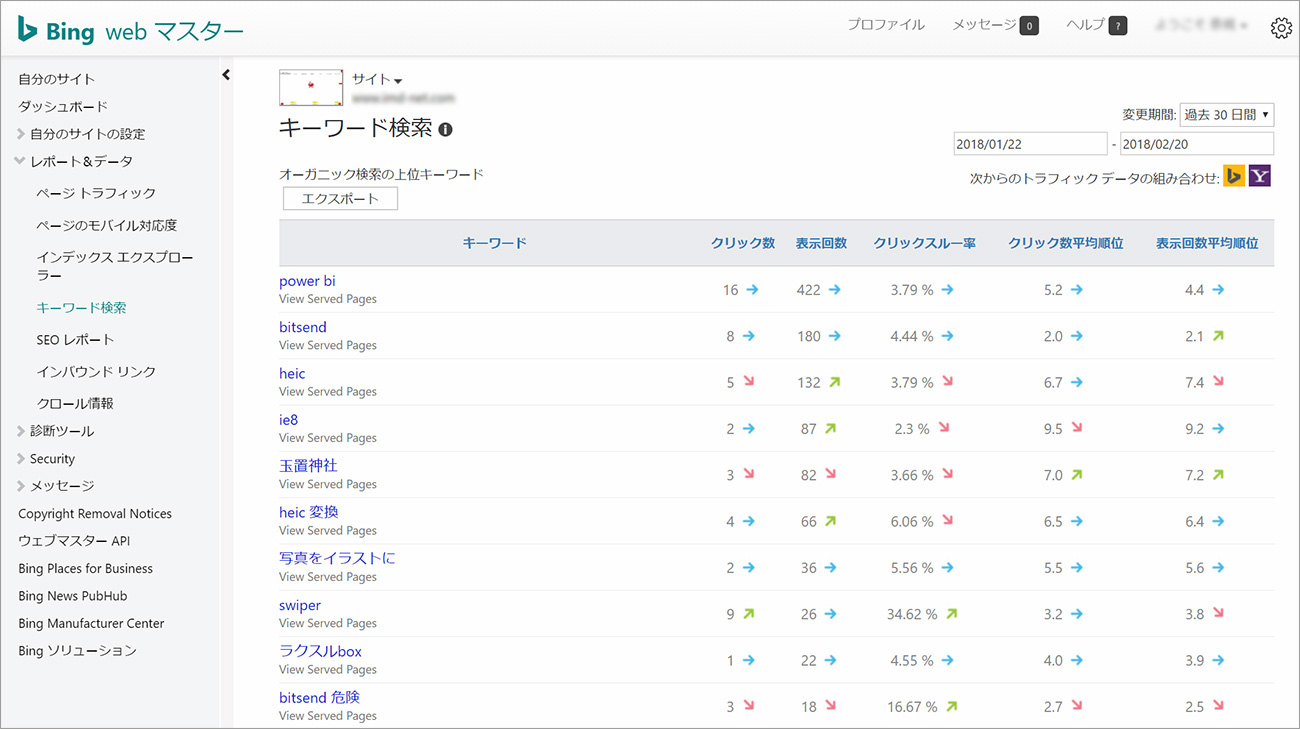Click green up arrow beside swiper clicks

(x=748, y=613)
